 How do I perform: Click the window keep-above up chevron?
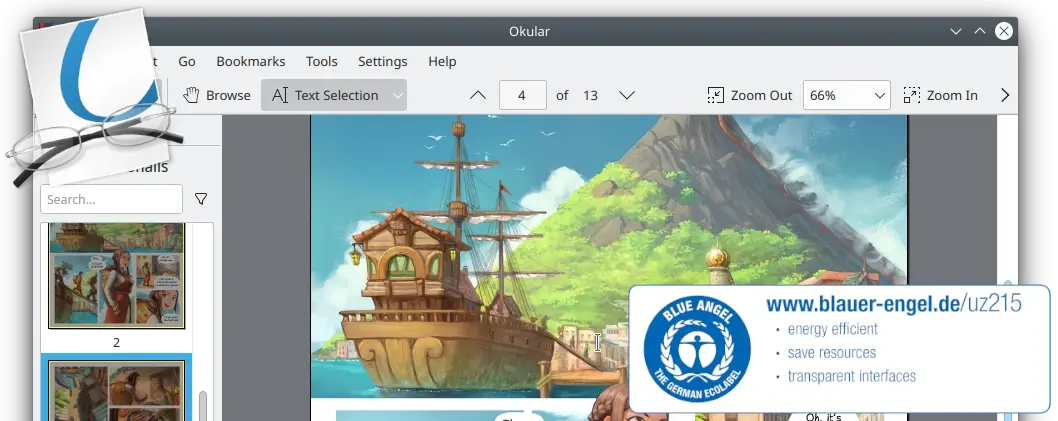(x=980, y=31)
